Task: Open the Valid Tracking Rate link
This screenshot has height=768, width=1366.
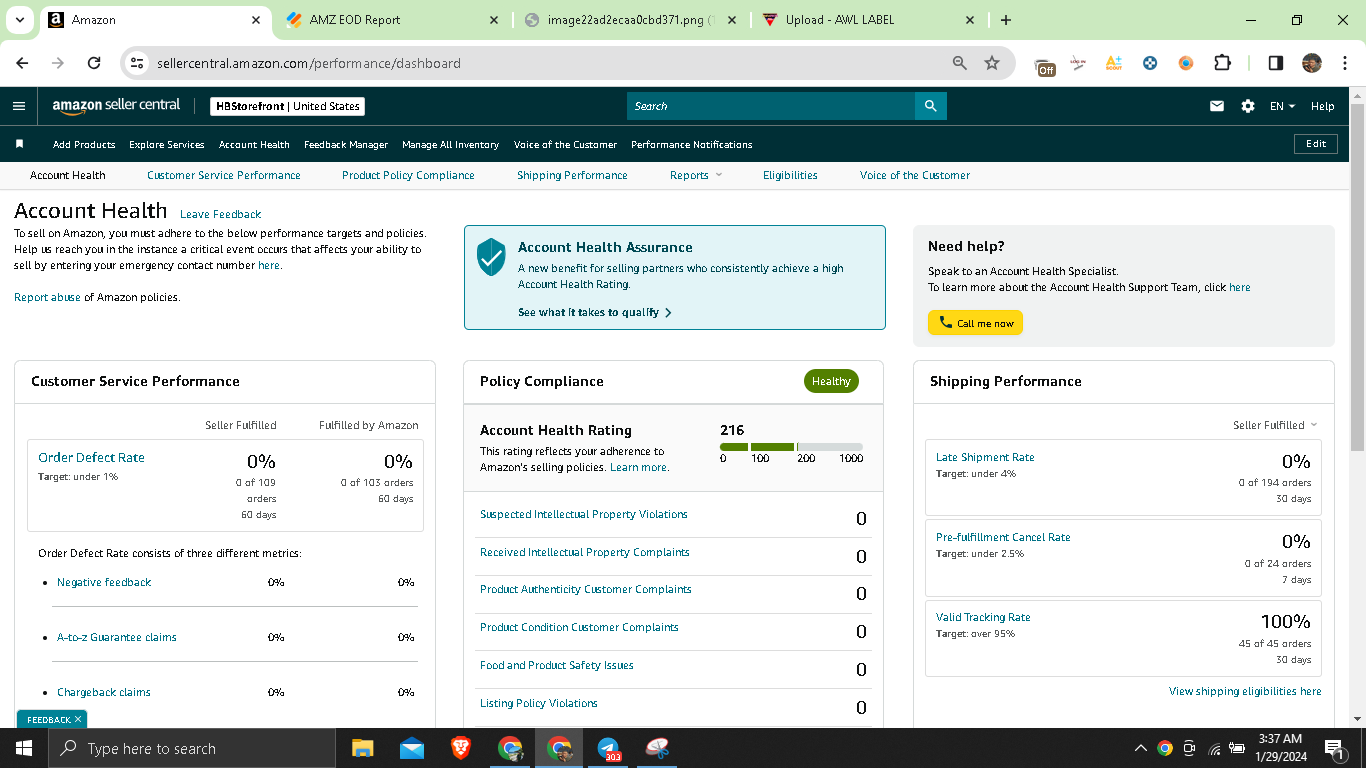Action: coord(983,617)
